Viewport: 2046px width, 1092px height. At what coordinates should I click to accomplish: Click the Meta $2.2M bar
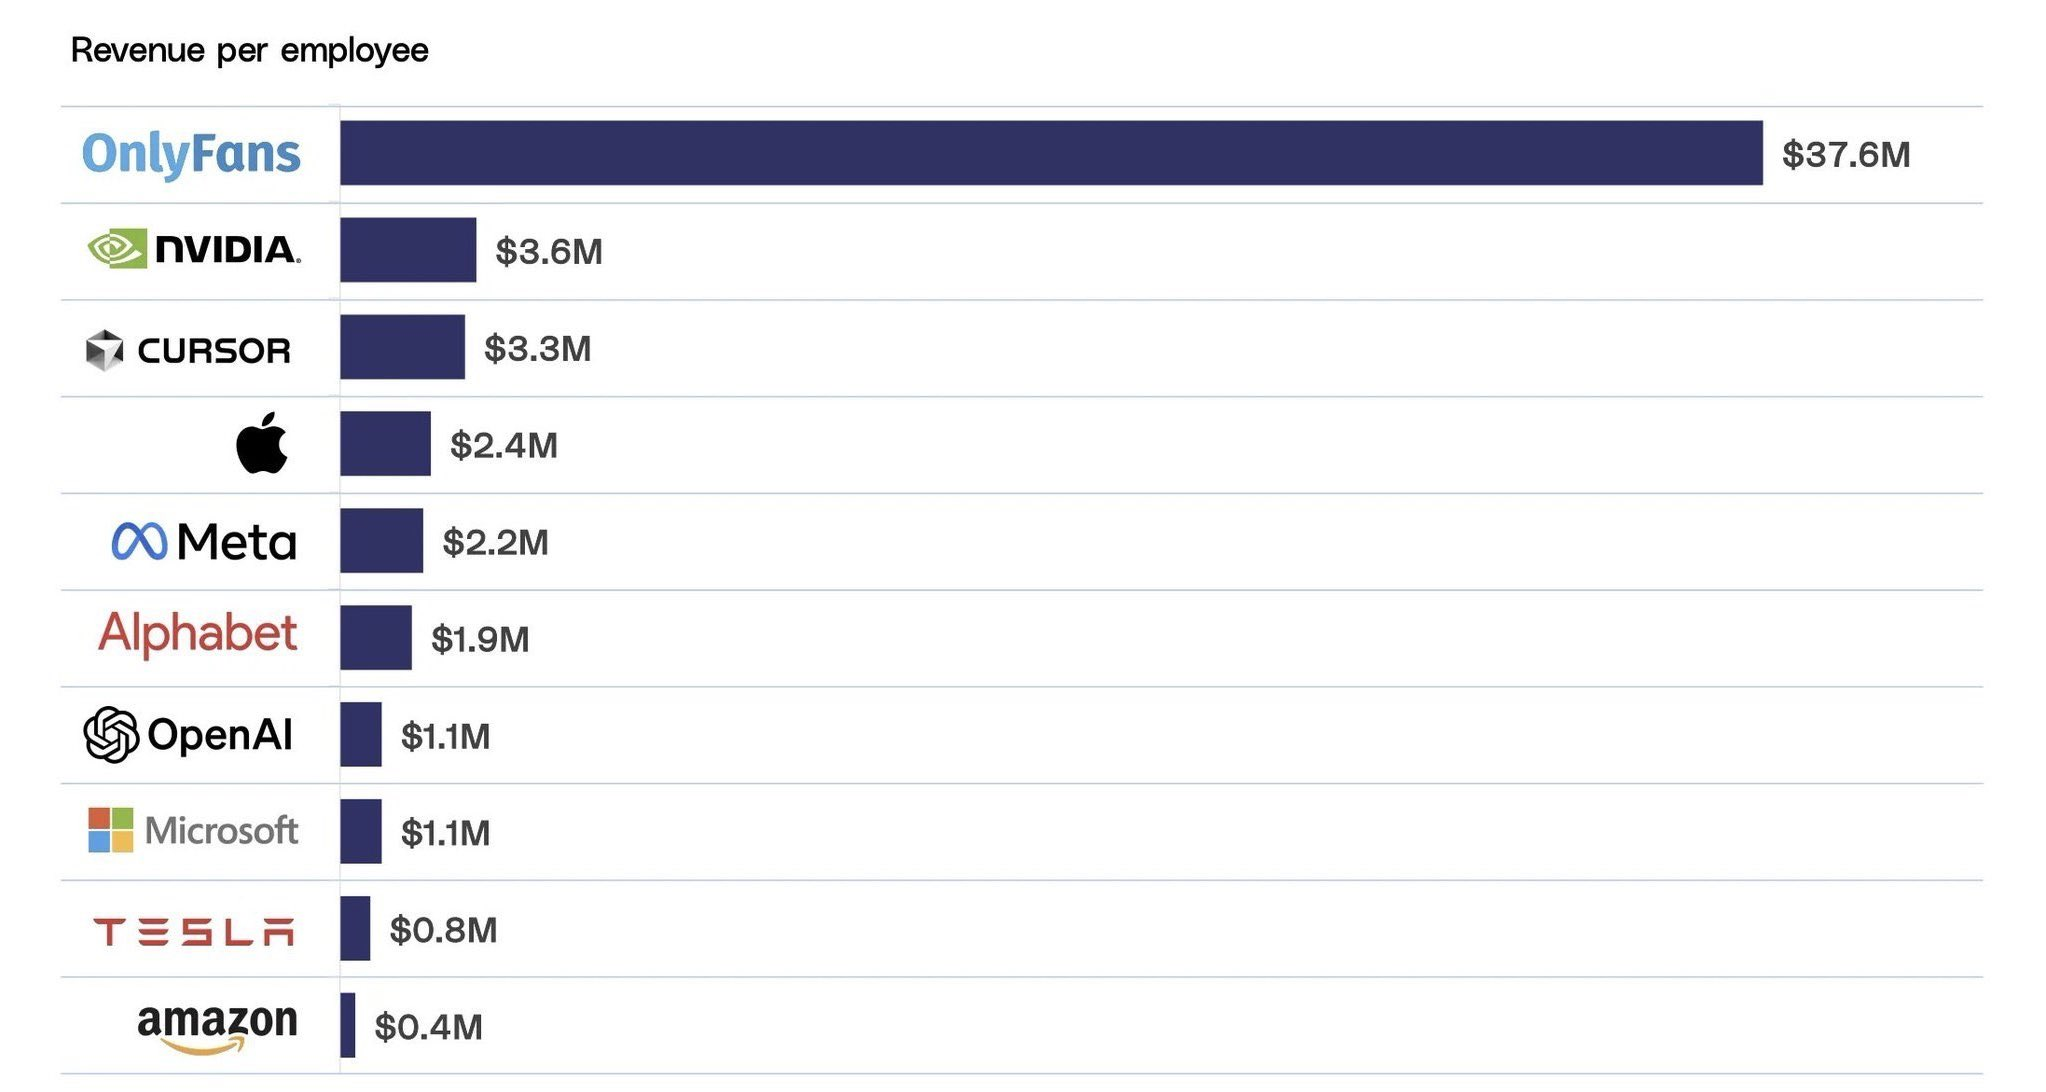381,541
